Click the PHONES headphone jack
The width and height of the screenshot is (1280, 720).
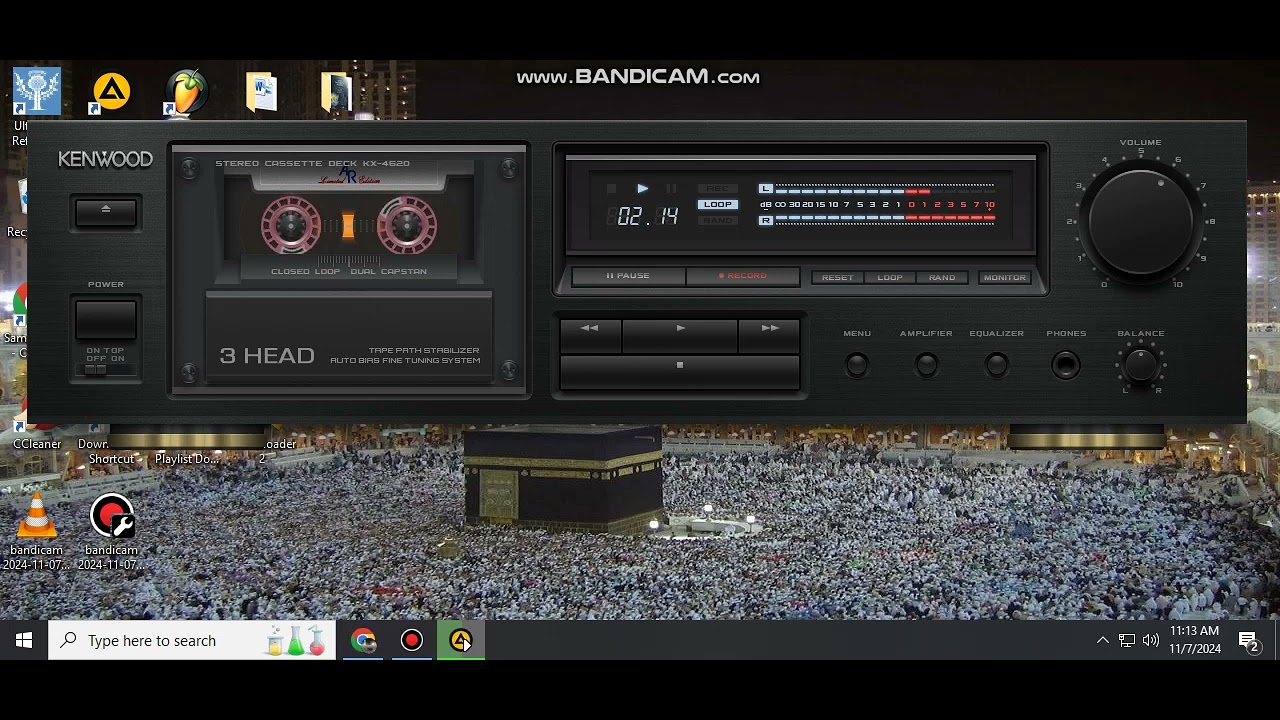coord(1066,366)
